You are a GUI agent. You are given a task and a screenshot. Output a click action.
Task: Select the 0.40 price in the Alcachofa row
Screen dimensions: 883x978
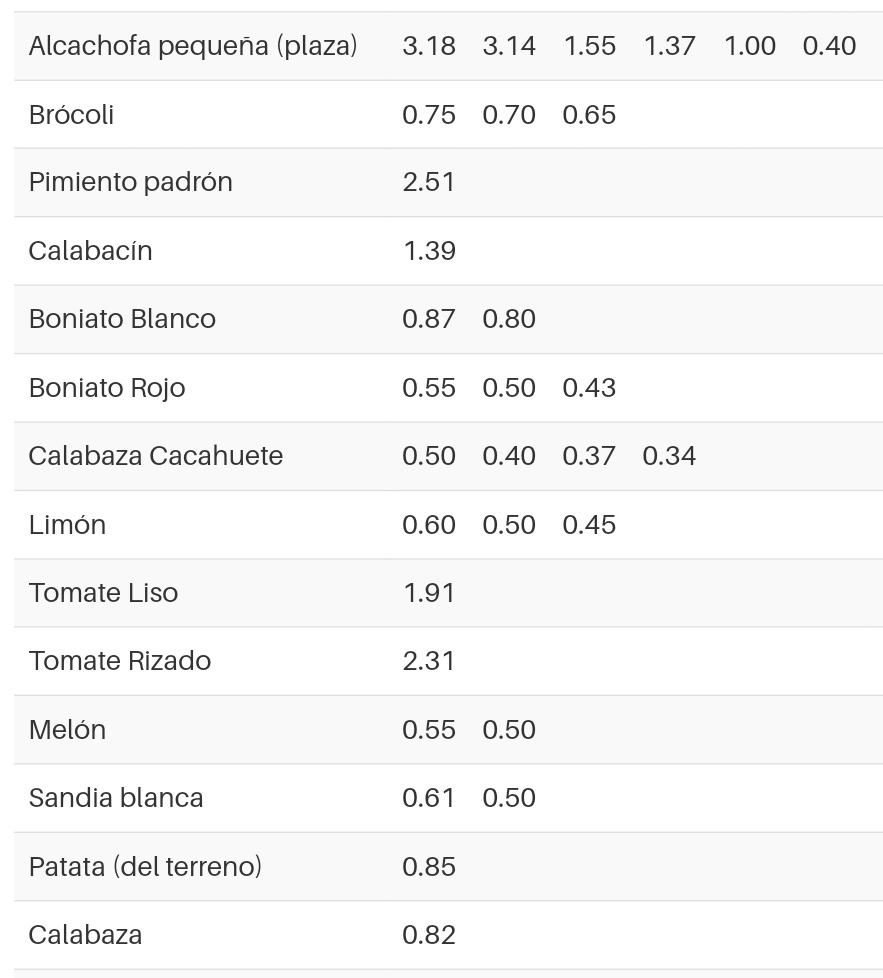[829, 46]
